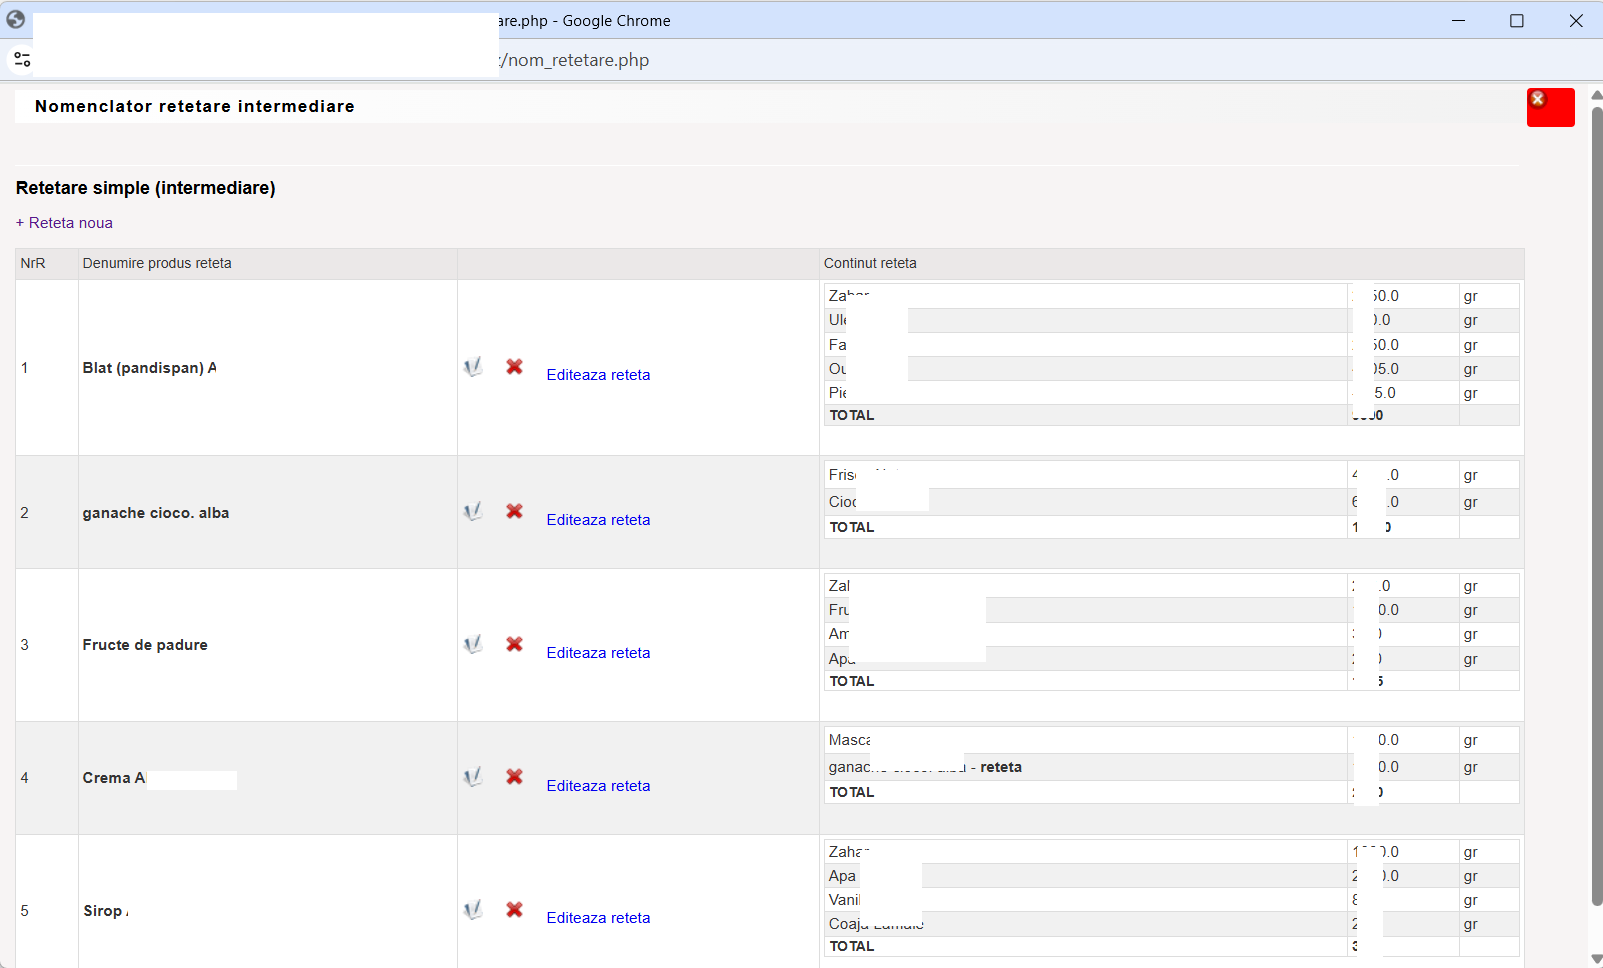Click the vertical page scrollbar
Screen dimensions: 1603x968
[x=1596, y=505]
